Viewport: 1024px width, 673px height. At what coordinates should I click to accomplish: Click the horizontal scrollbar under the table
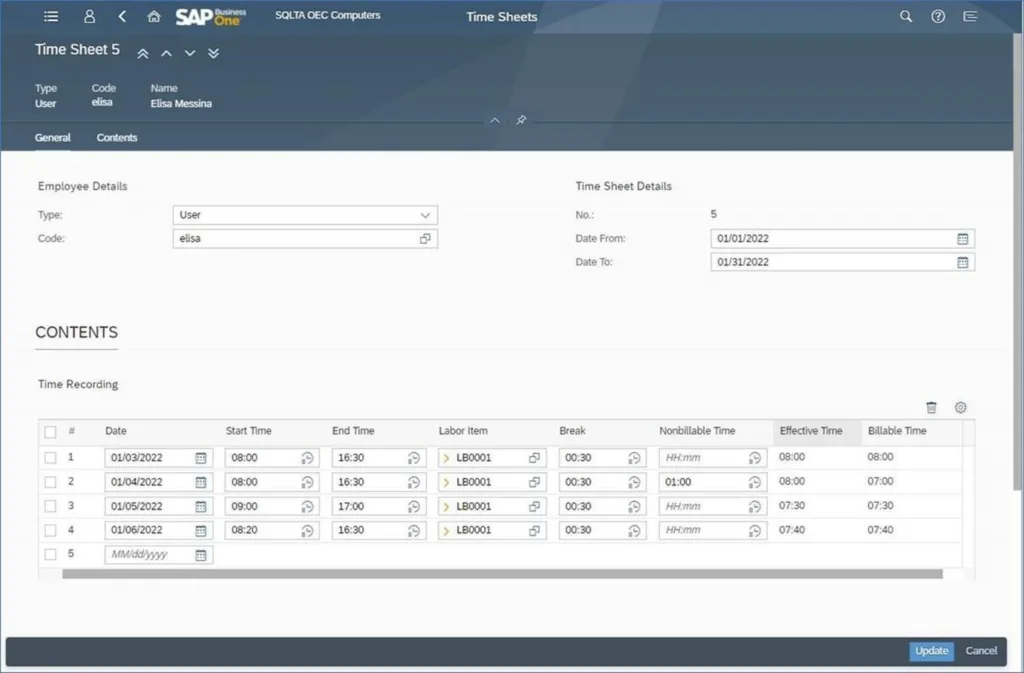coord(502,574)
